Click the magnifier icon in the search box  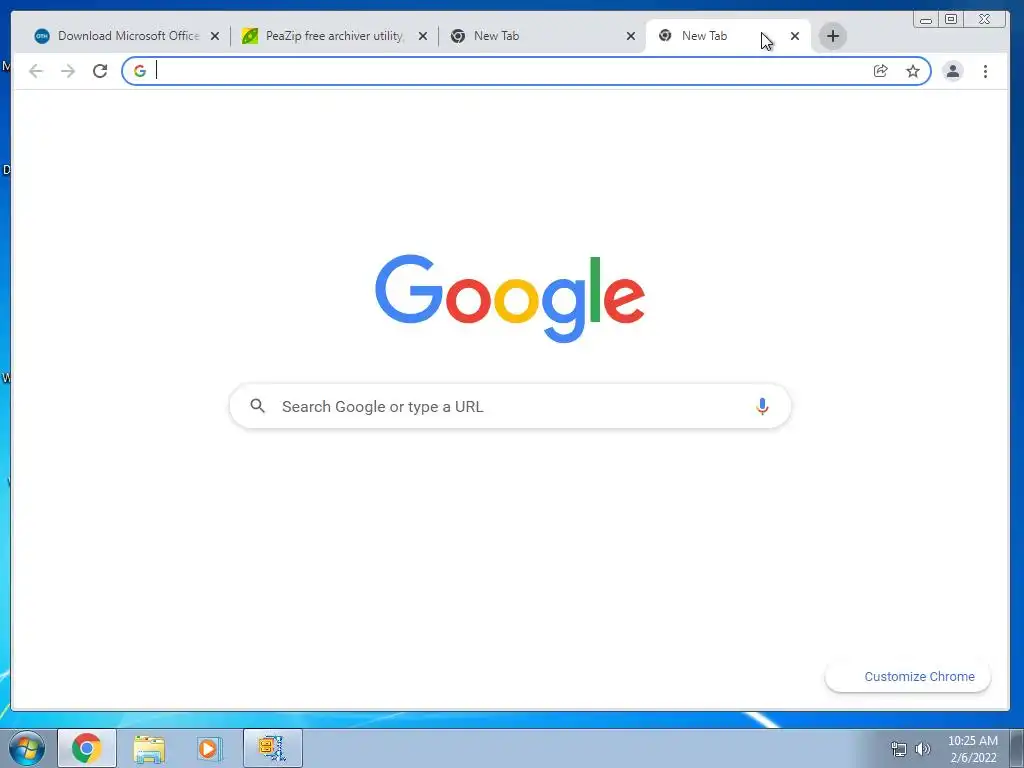click(258, 406)
